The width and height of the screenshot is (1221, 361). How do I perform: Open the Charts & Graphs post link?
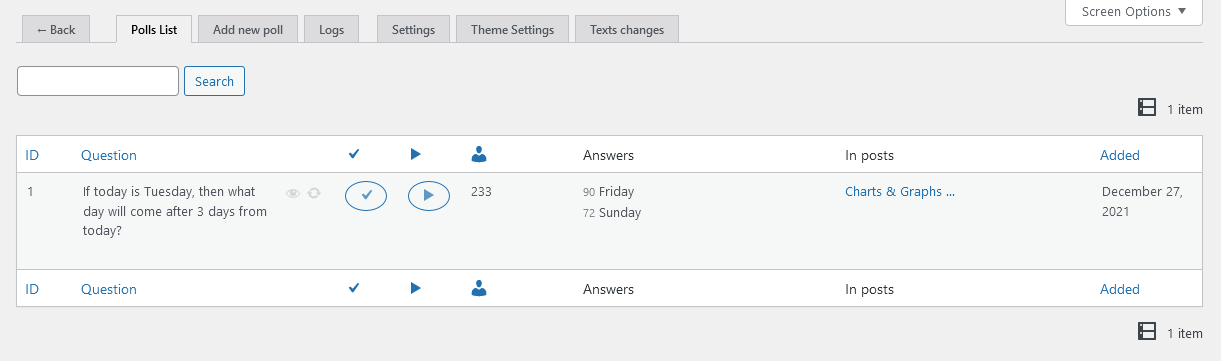[x=900, y=191]
